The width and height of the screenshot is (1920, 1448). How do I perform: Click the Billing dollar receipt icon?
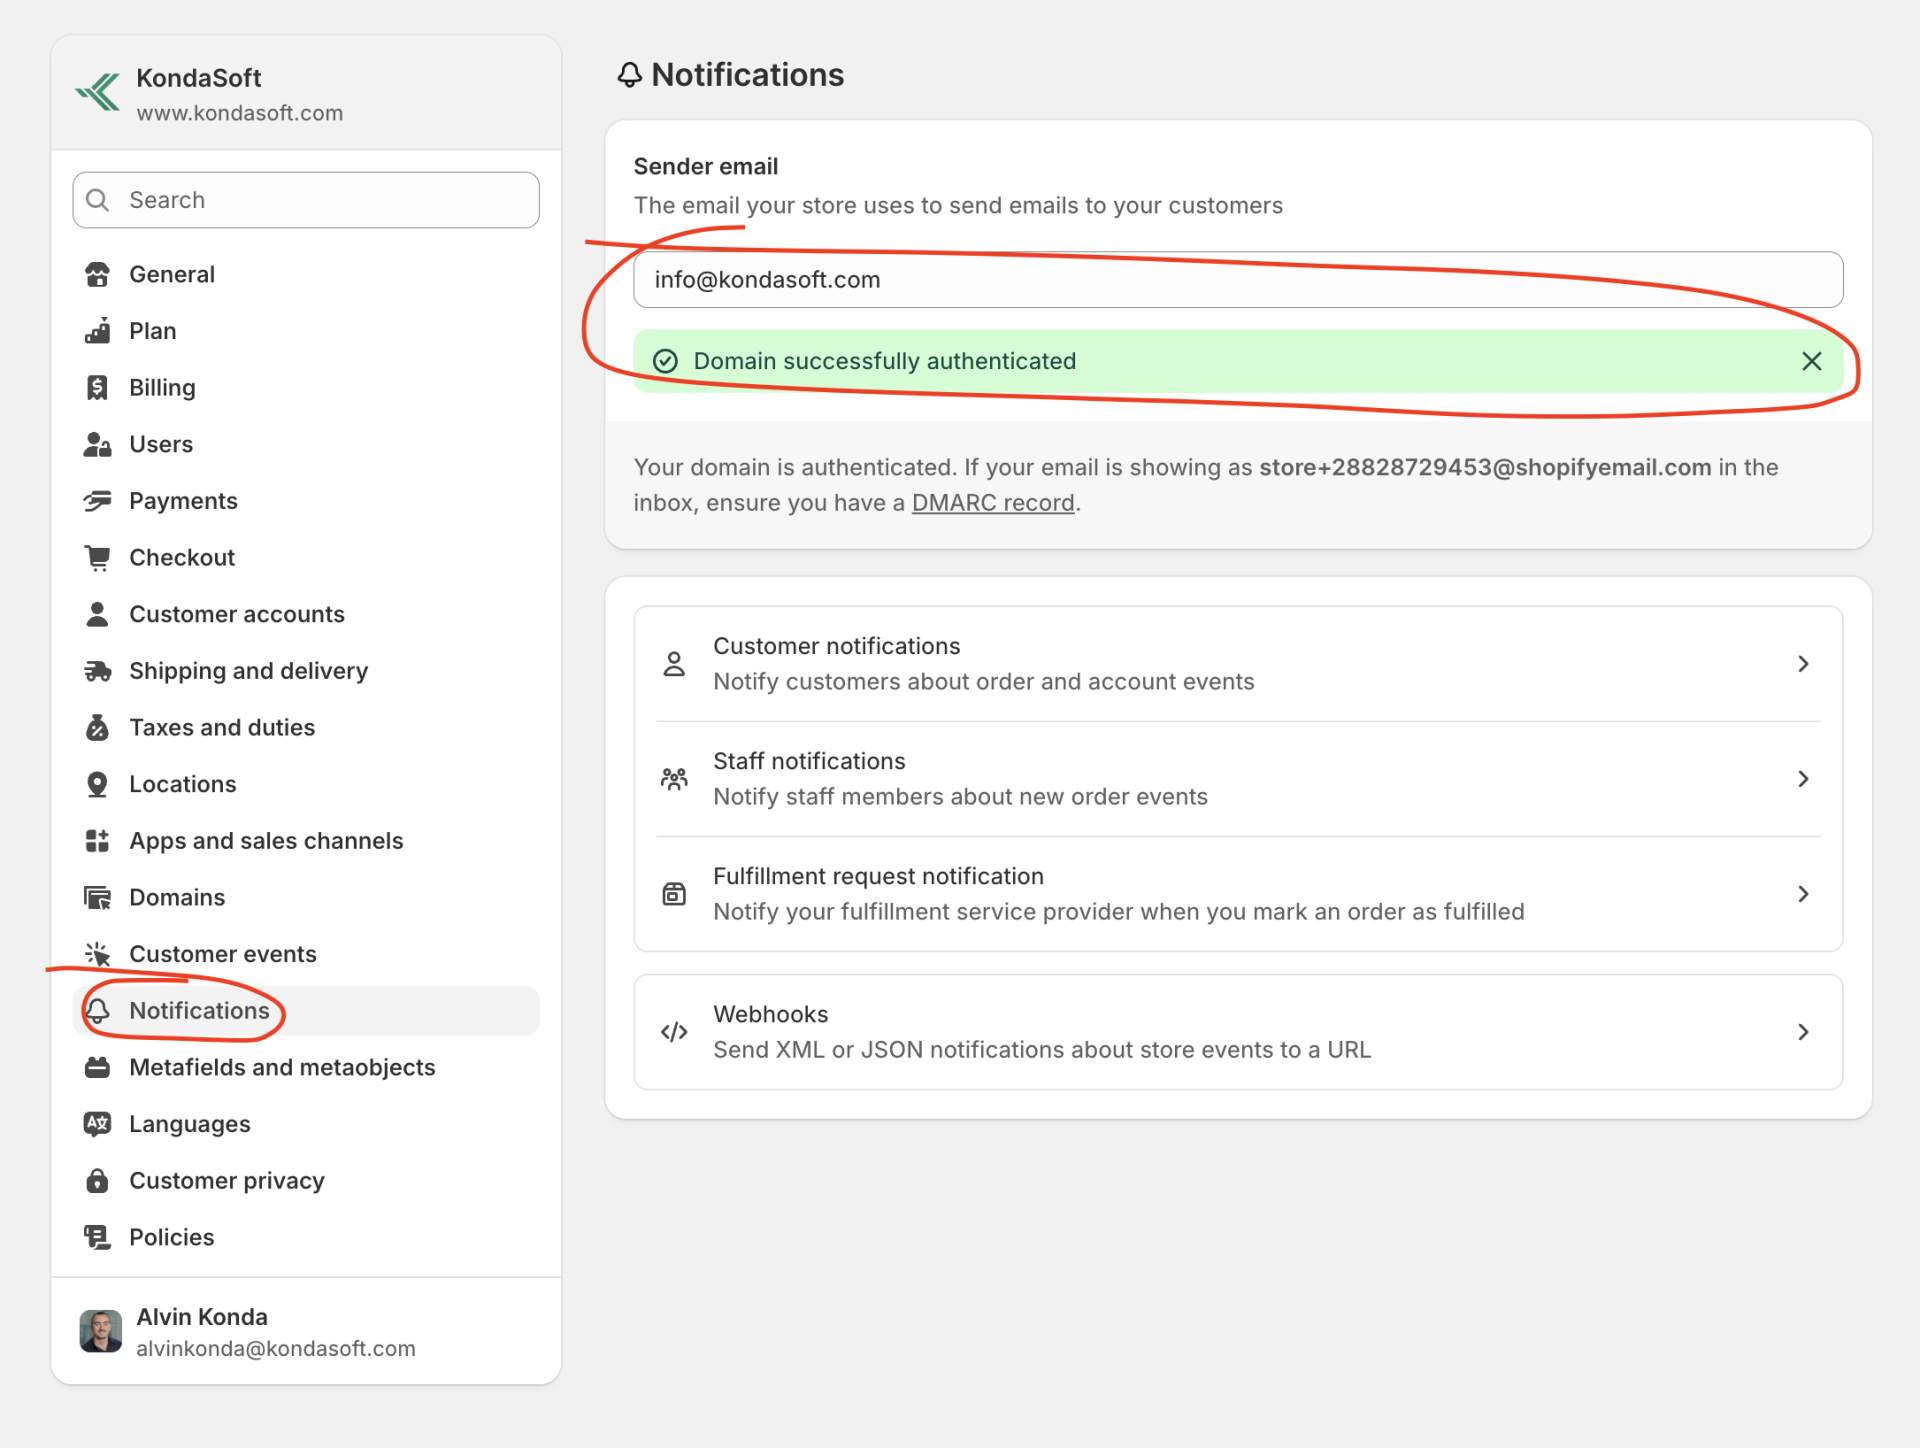97,387
